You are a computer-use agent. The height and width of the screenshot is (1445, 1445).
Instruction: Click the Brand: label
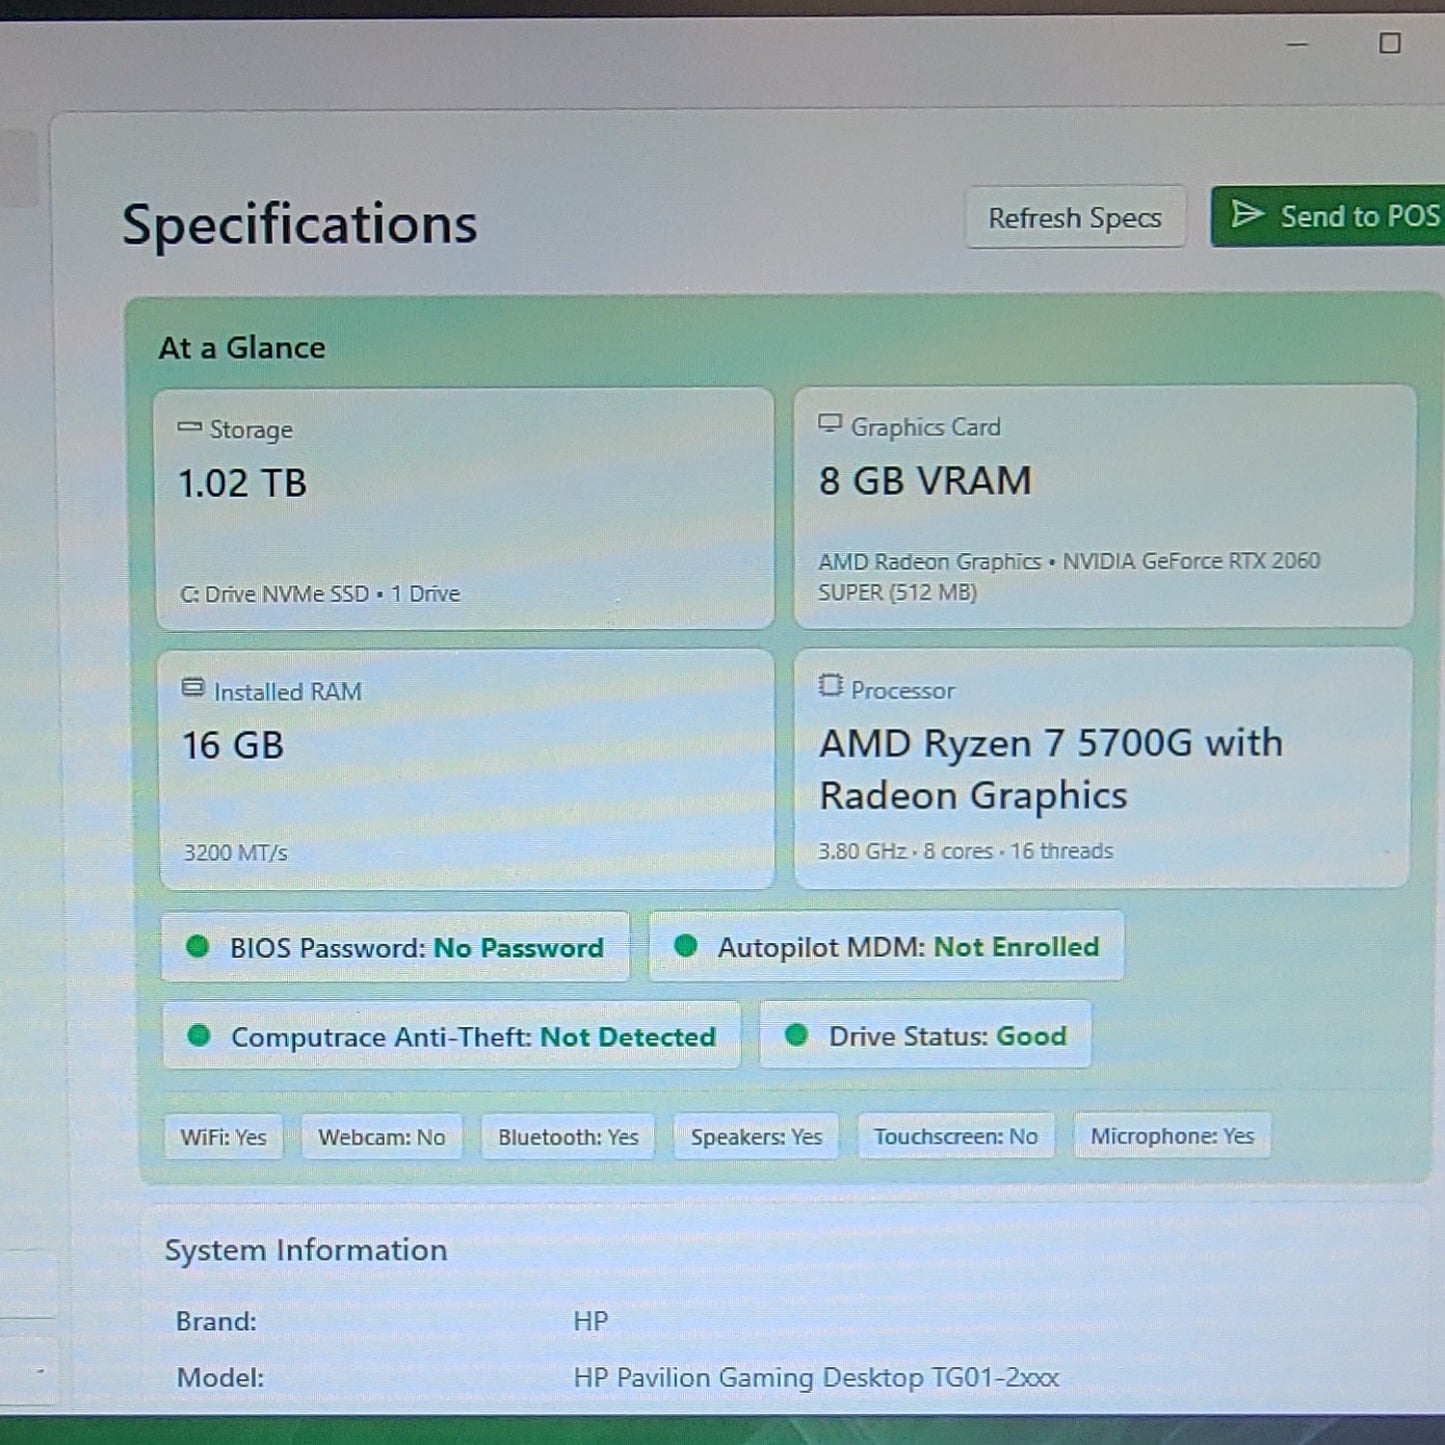tap(216, 1322)
